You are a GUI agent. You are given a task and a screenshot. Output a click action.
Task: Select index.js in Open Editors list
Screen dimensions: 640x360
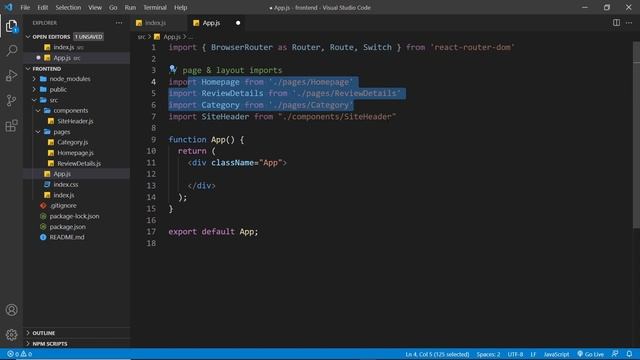point(77,47)
